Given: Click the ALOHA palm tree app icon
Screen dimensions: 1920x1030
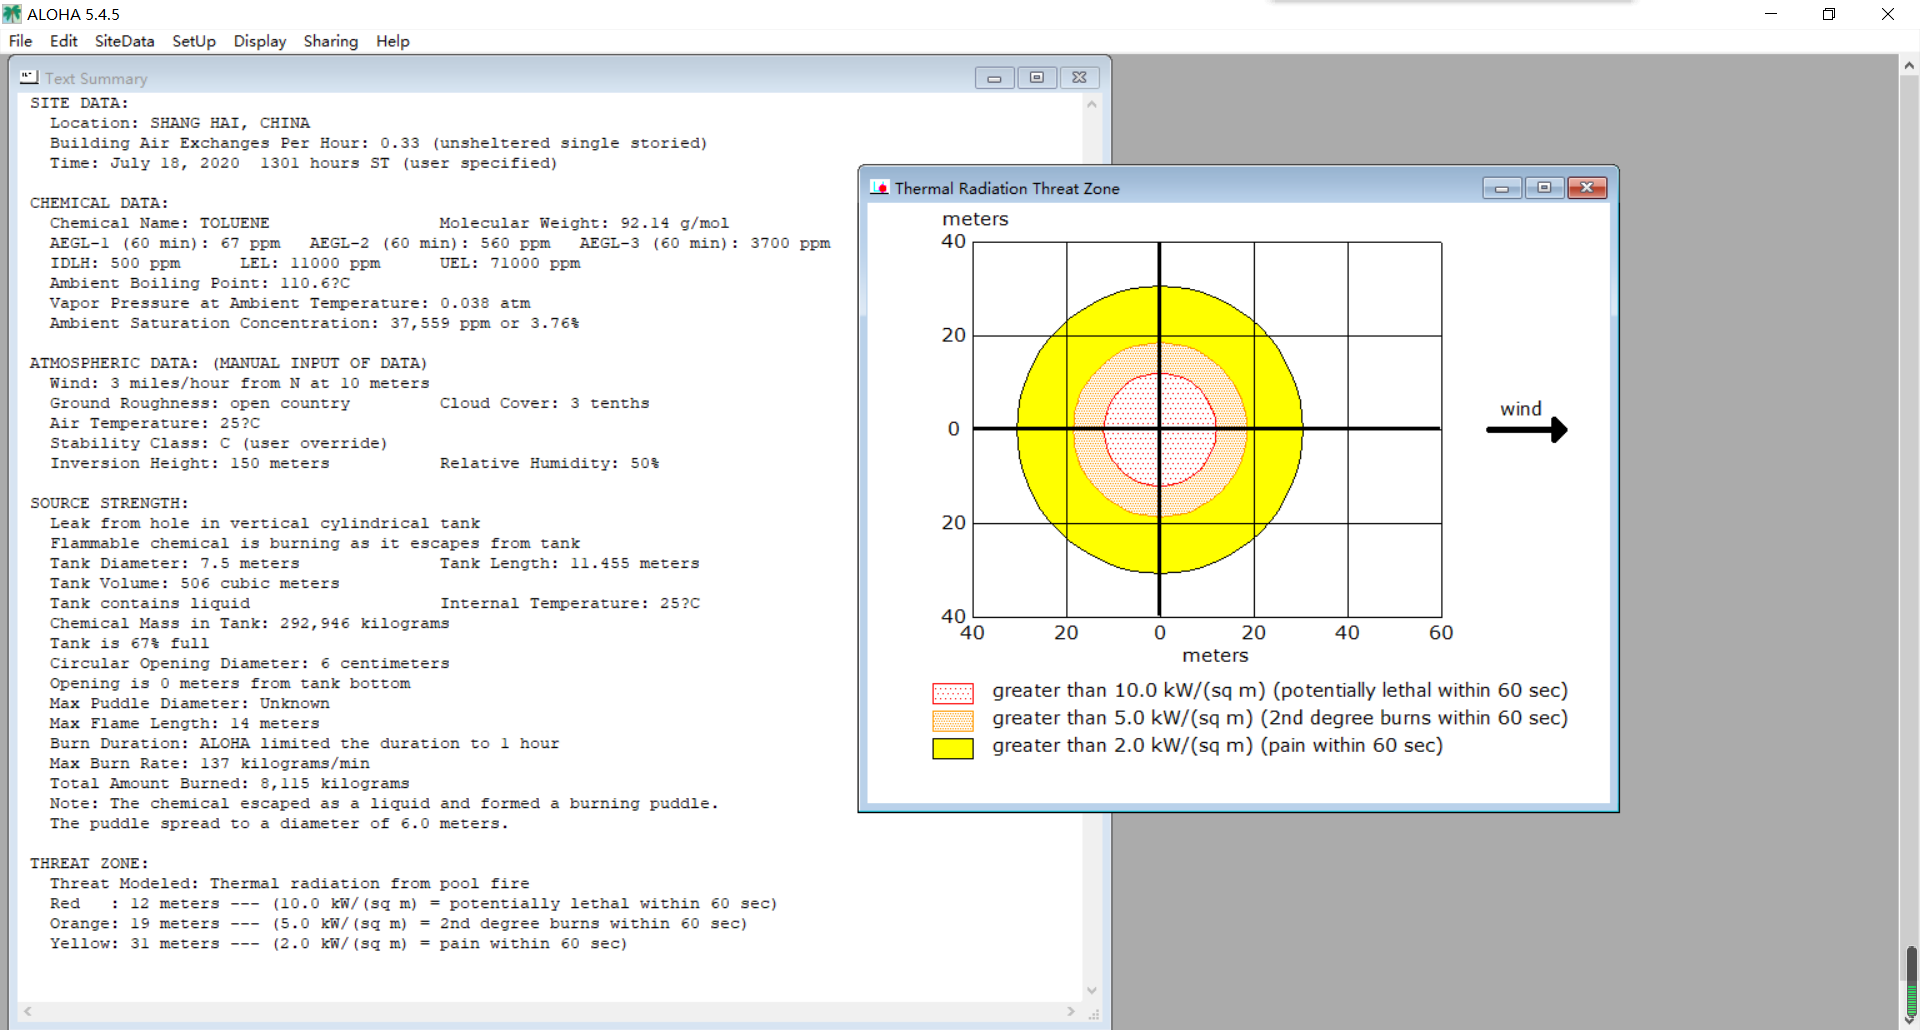Looking at the screenshot, I should [x=12, y=14].
